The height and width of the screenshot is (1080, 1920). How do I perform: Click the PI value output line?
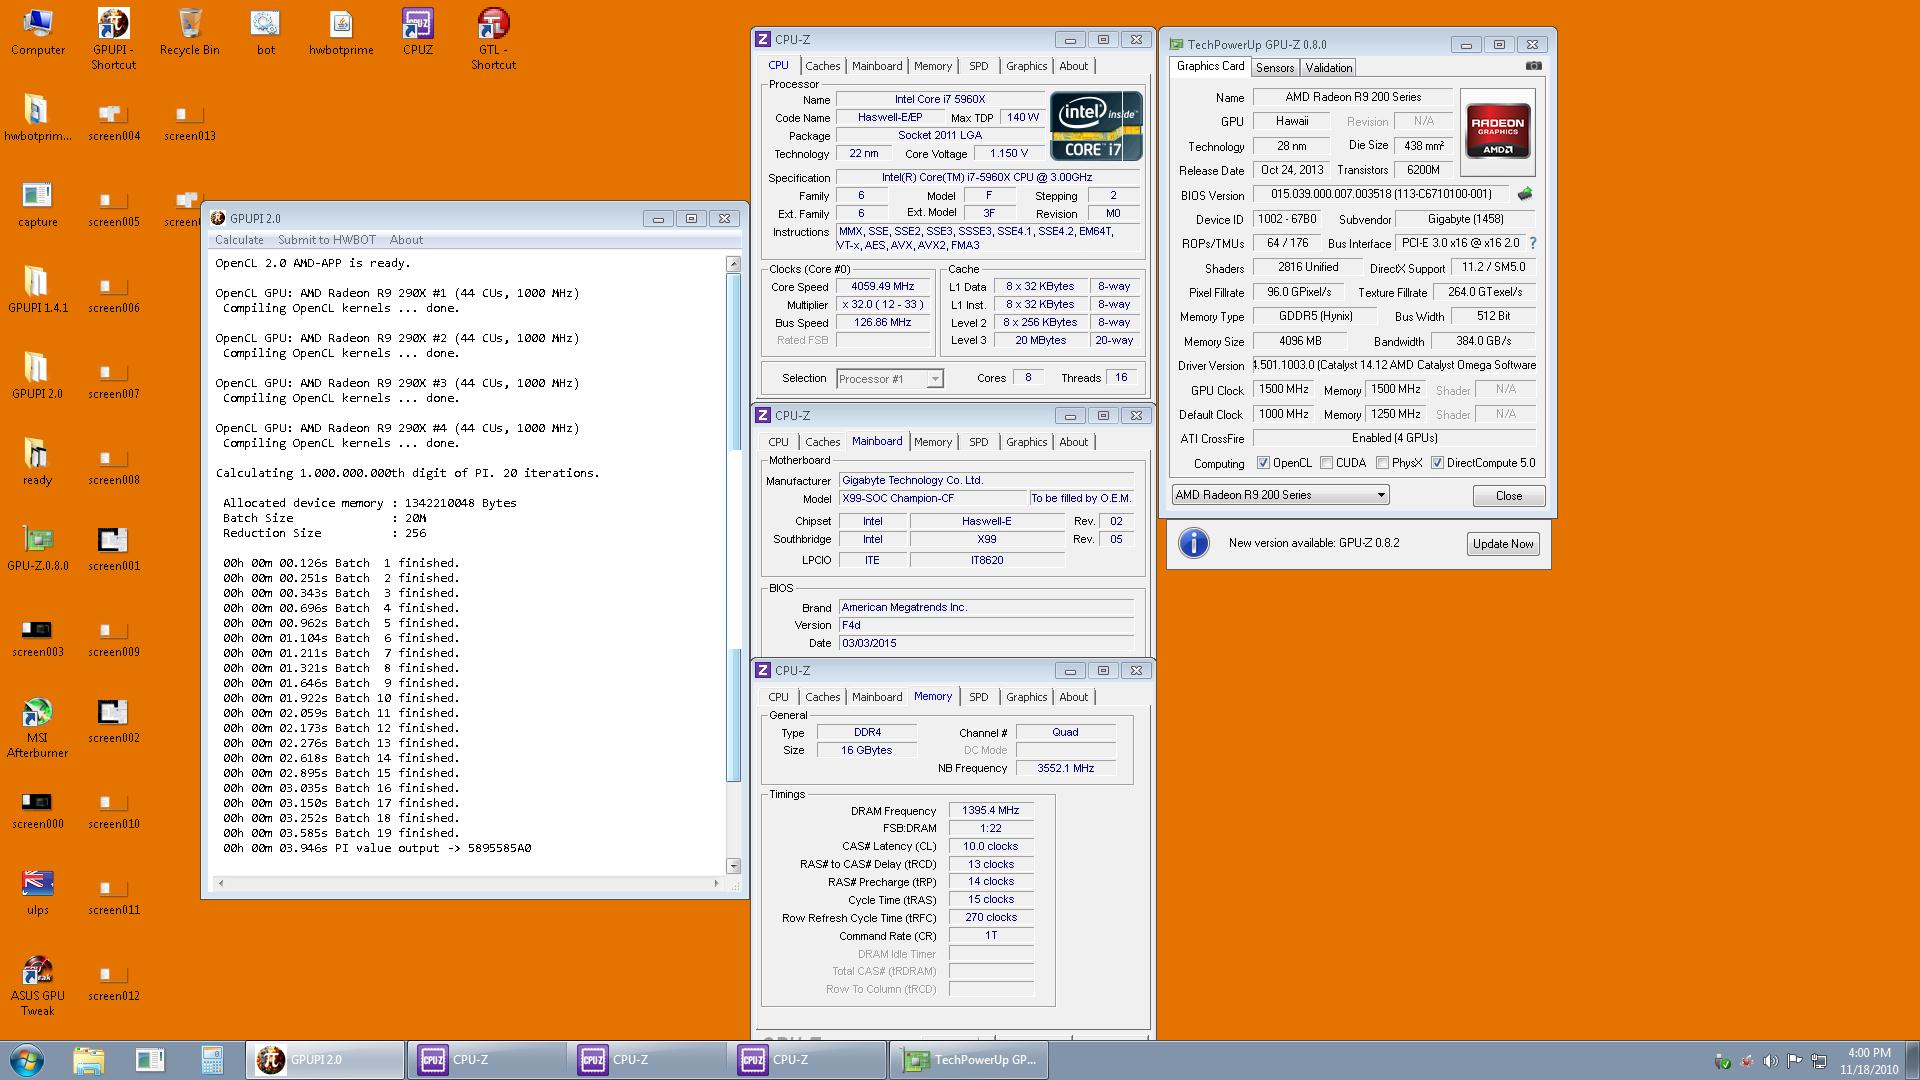tap(377, 848)
